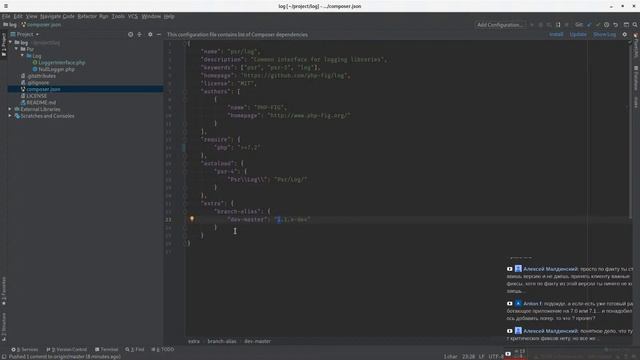This screenshot has height=360, width=640.
Task: Open Project panel settings gear
Action: click(x=150, y=35)
